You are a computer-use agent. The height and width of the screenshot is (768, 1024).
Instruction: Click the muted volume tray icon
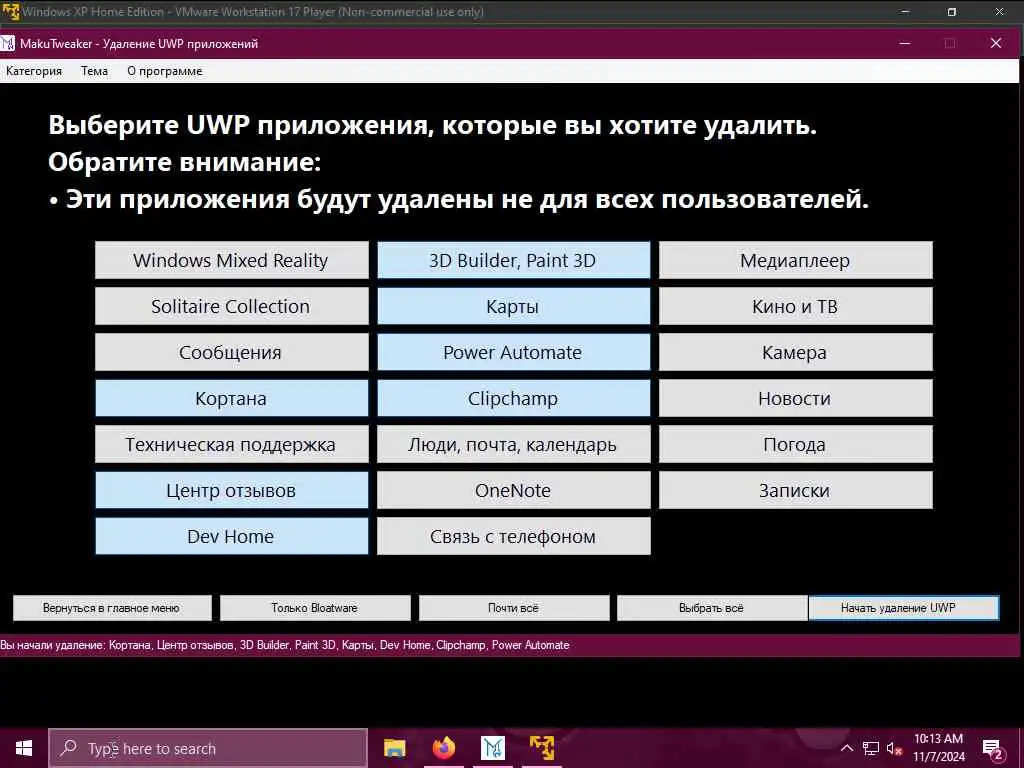894,749
